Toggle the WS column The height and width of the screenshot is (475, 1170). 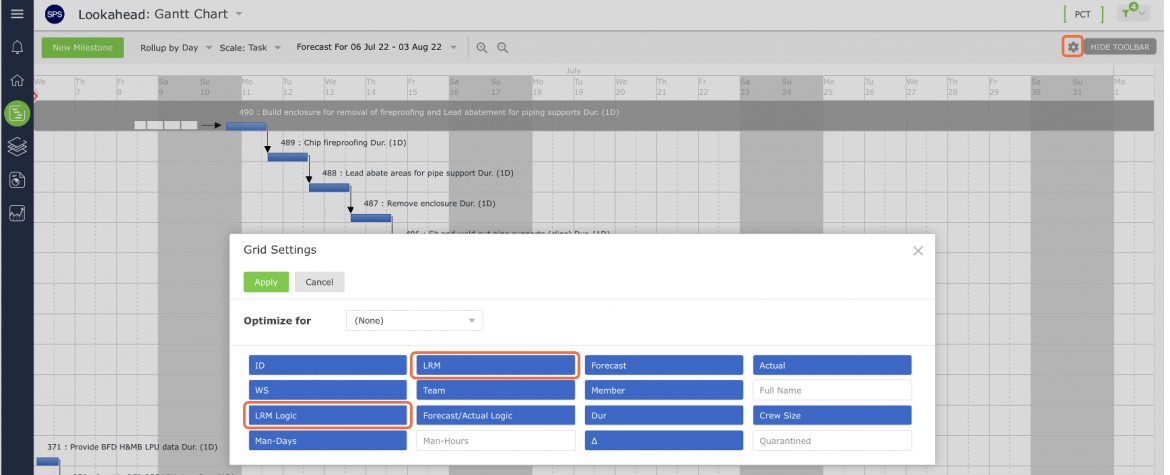point(328,390)
